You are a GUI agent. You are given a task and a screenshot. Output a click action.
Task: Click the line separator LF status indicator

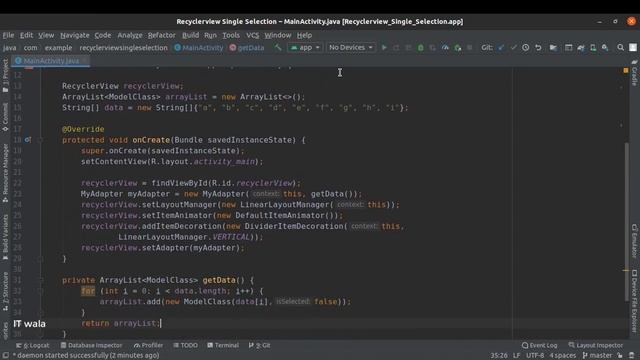(516, 356)
